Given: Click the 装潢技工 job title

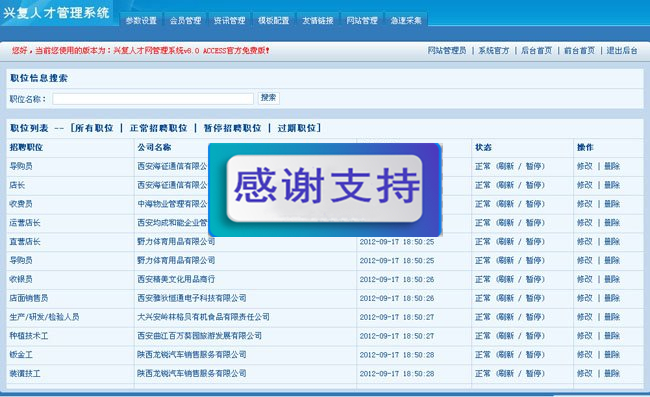Looking at the screenshot, I should 25,374.
